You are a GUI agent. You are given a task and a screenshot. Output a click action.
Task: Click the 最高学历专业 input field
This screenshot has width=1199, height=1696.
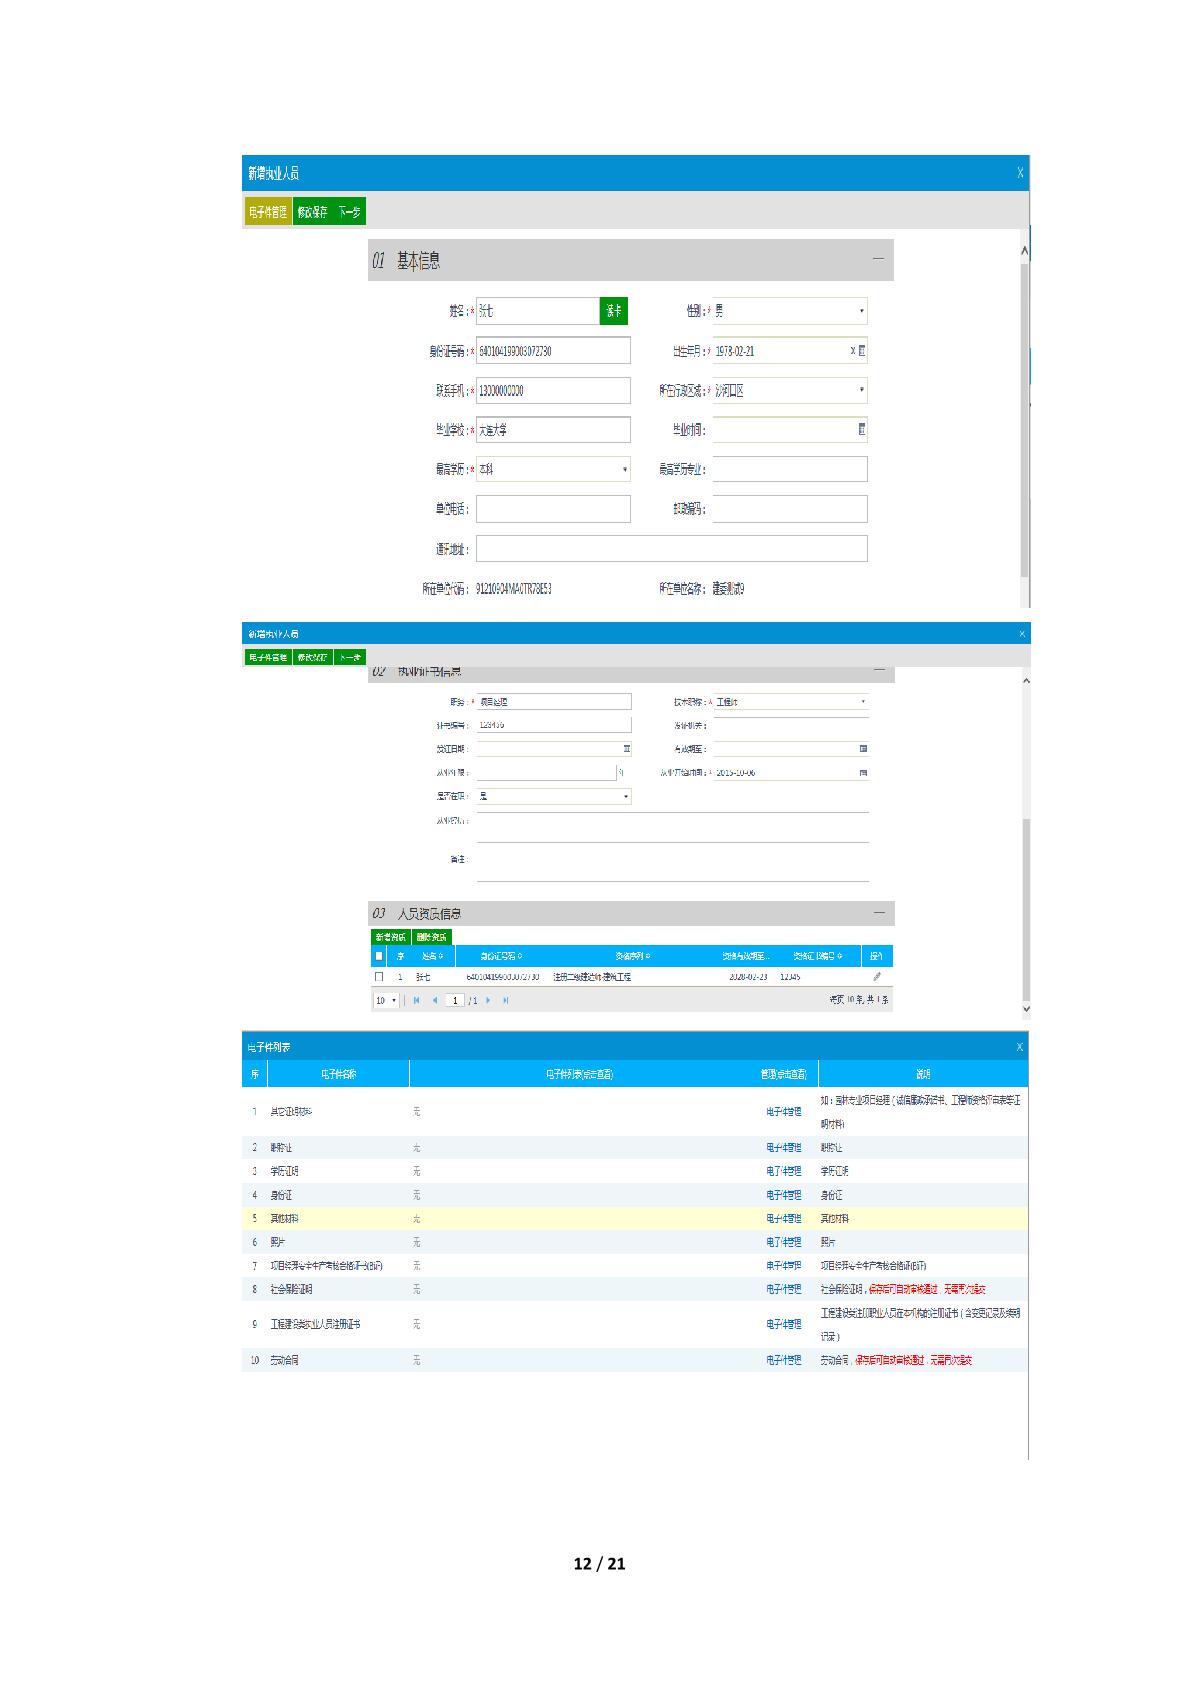[789, 469]
